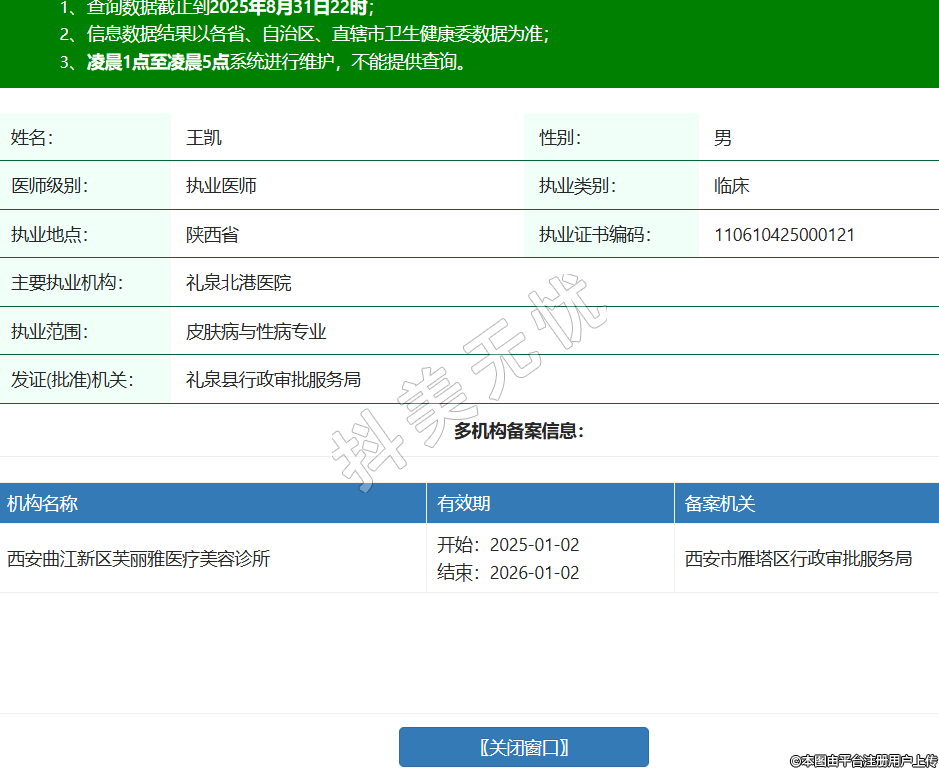939x768 pixels.
Task: Click the 关闭窗口 button
Action: click(x=523, y=747)
